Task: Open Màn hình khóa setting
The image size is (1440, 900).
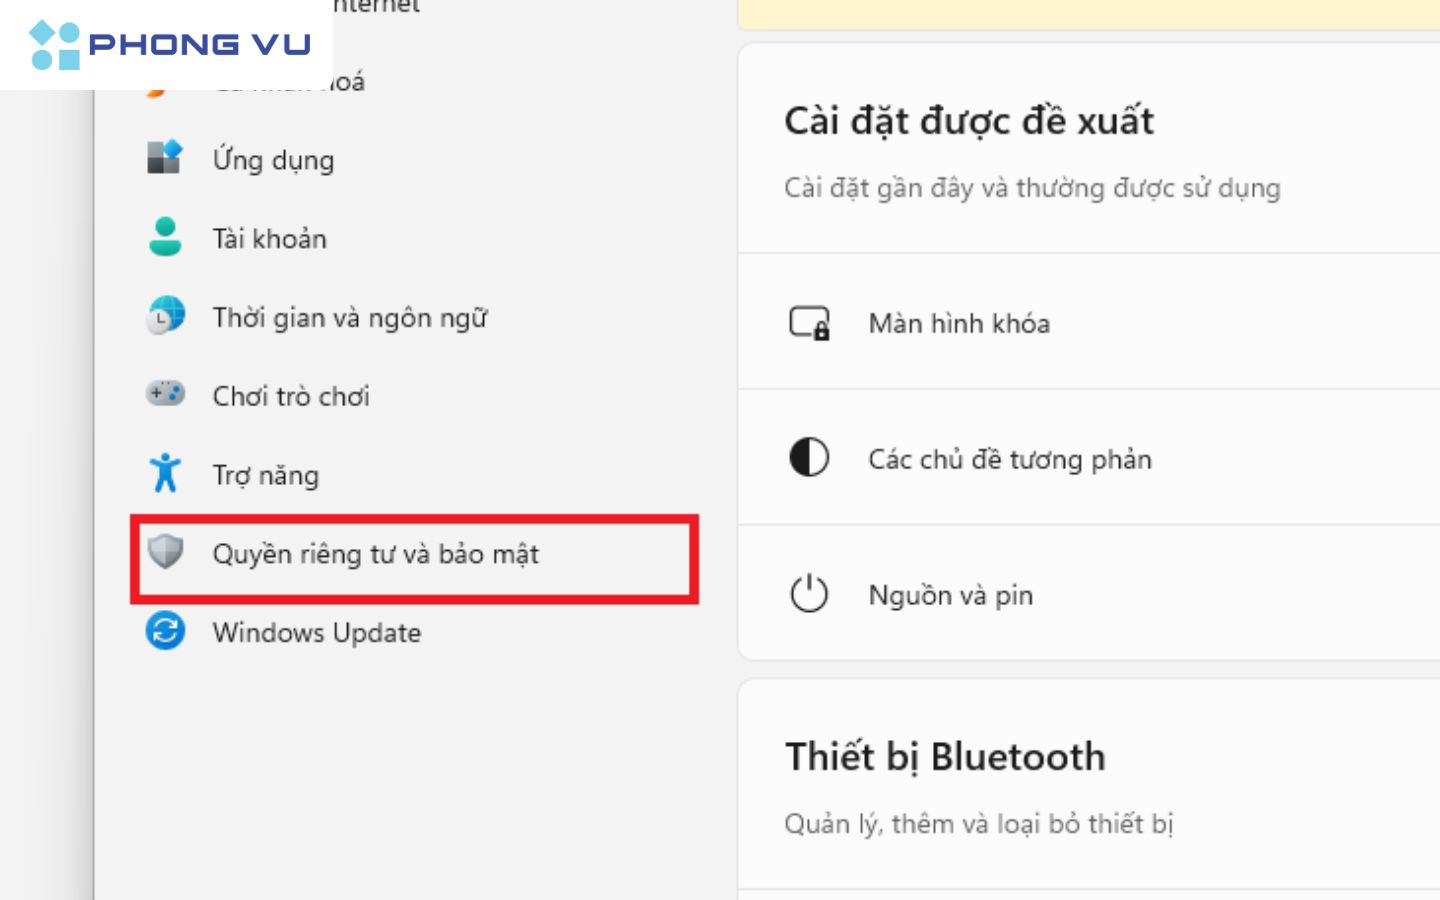Action: [1089, 322]
